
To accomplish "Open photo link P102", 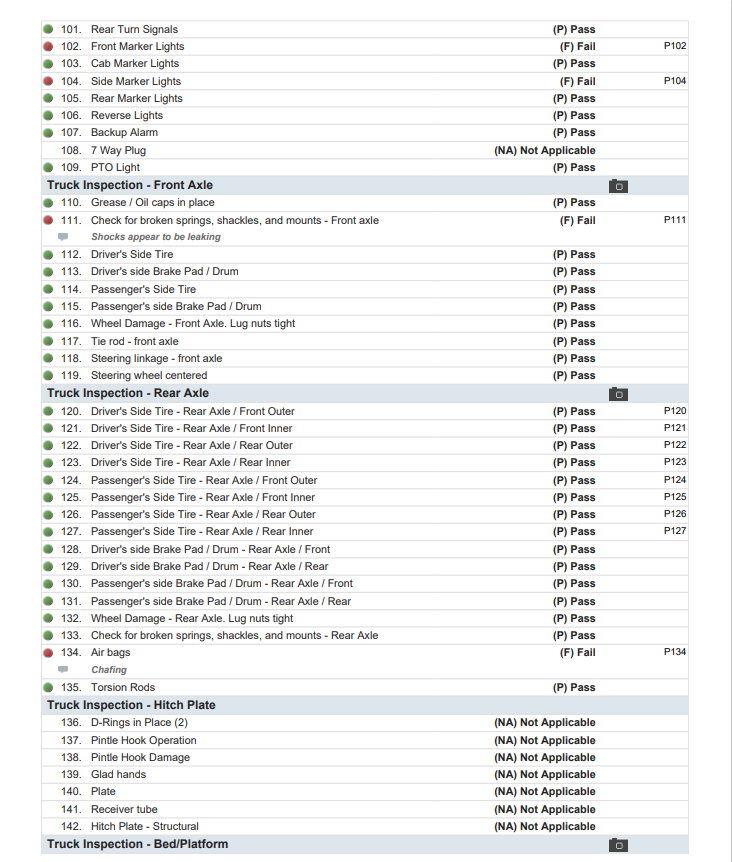I will click(x=674, y=46).
